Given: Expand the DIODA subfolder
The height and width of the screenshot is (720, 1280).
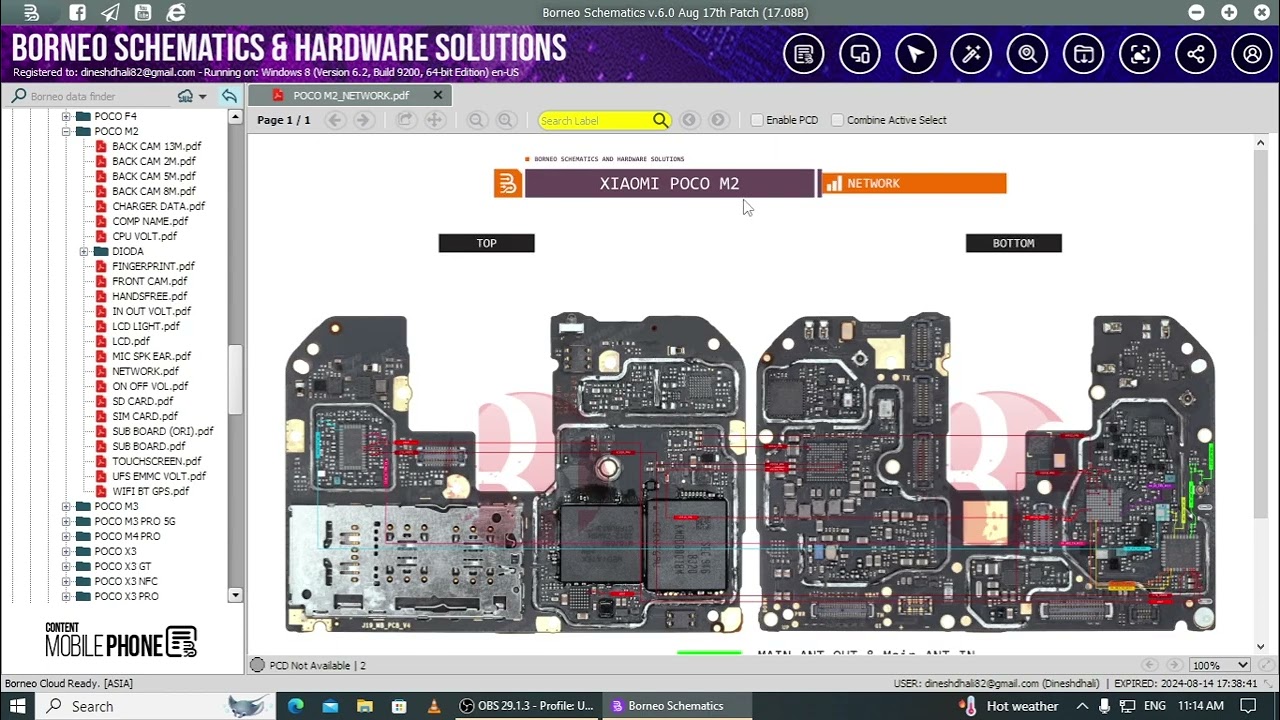Looking at the screenshot, I should click(x=84, y=251).
